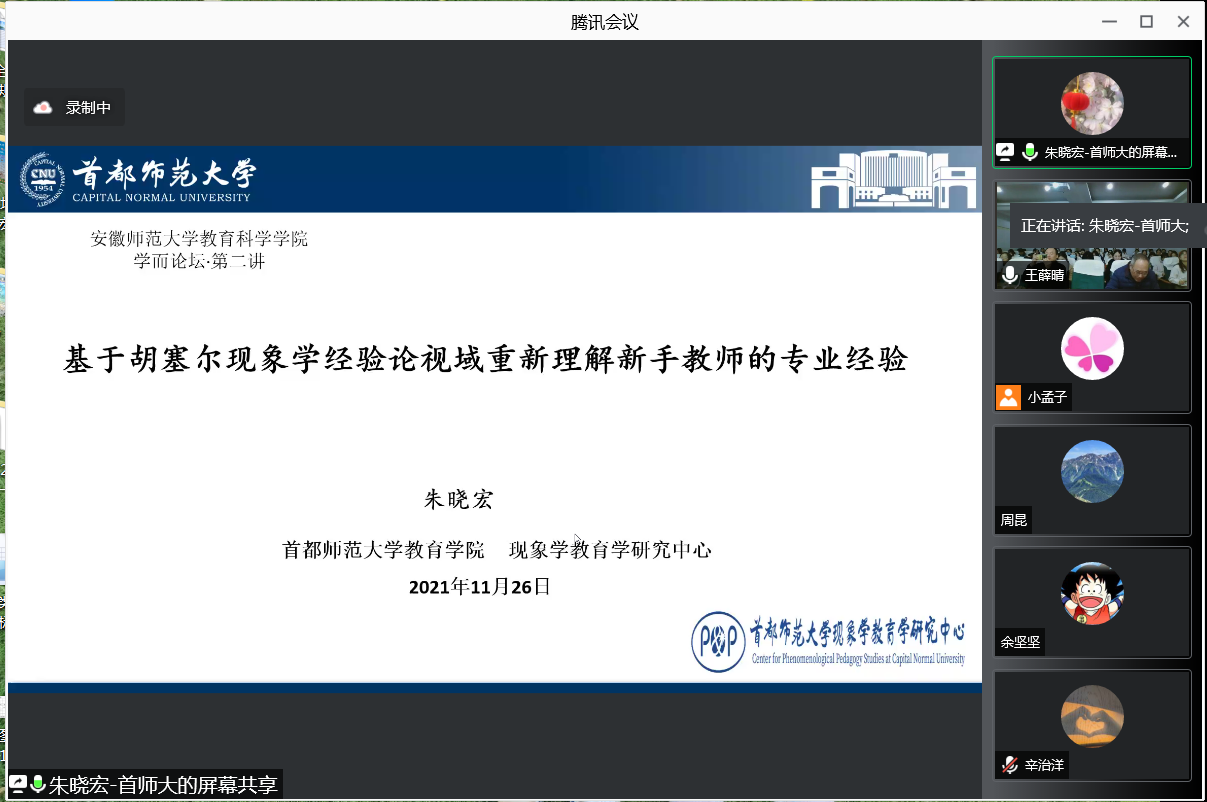Image resolution: width=1207 pixels, height=802 pixels.
Task: Select 周昆's mountain avatar tile
Action: [1092, 472]
